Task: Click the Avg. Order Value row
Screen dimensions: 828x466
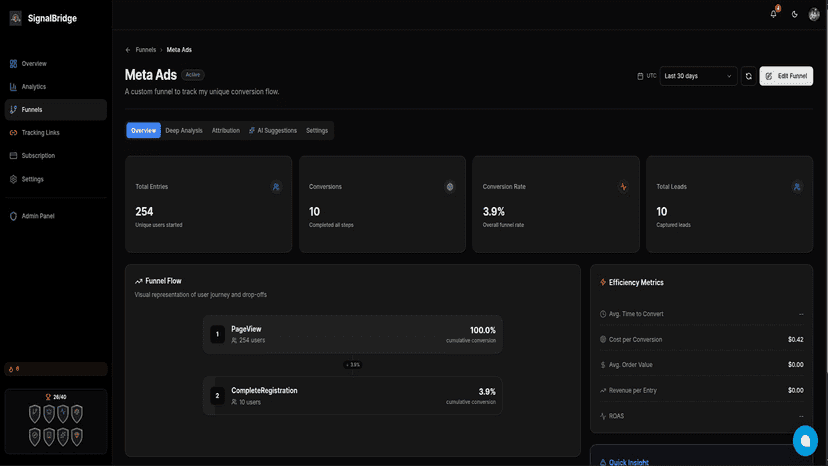Action: [x=701, y=365]
